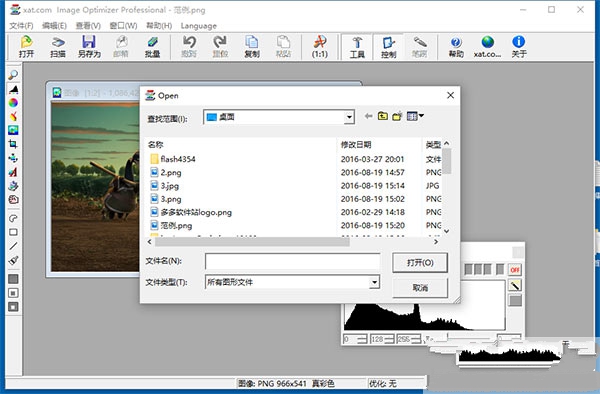This screenshot has height=394, width=600.
Task: Open the 文件(F) menu
Action: [x=21, y=26]
